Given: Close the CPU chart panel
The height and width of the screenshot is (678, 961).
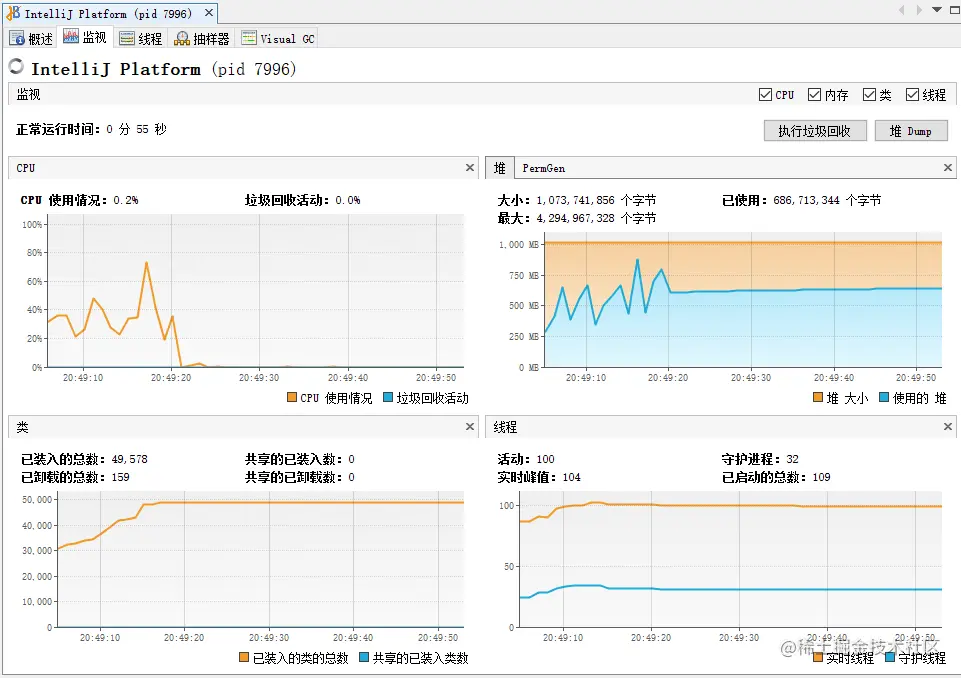Looking at the screenshot, I should [x=470, y=167].
